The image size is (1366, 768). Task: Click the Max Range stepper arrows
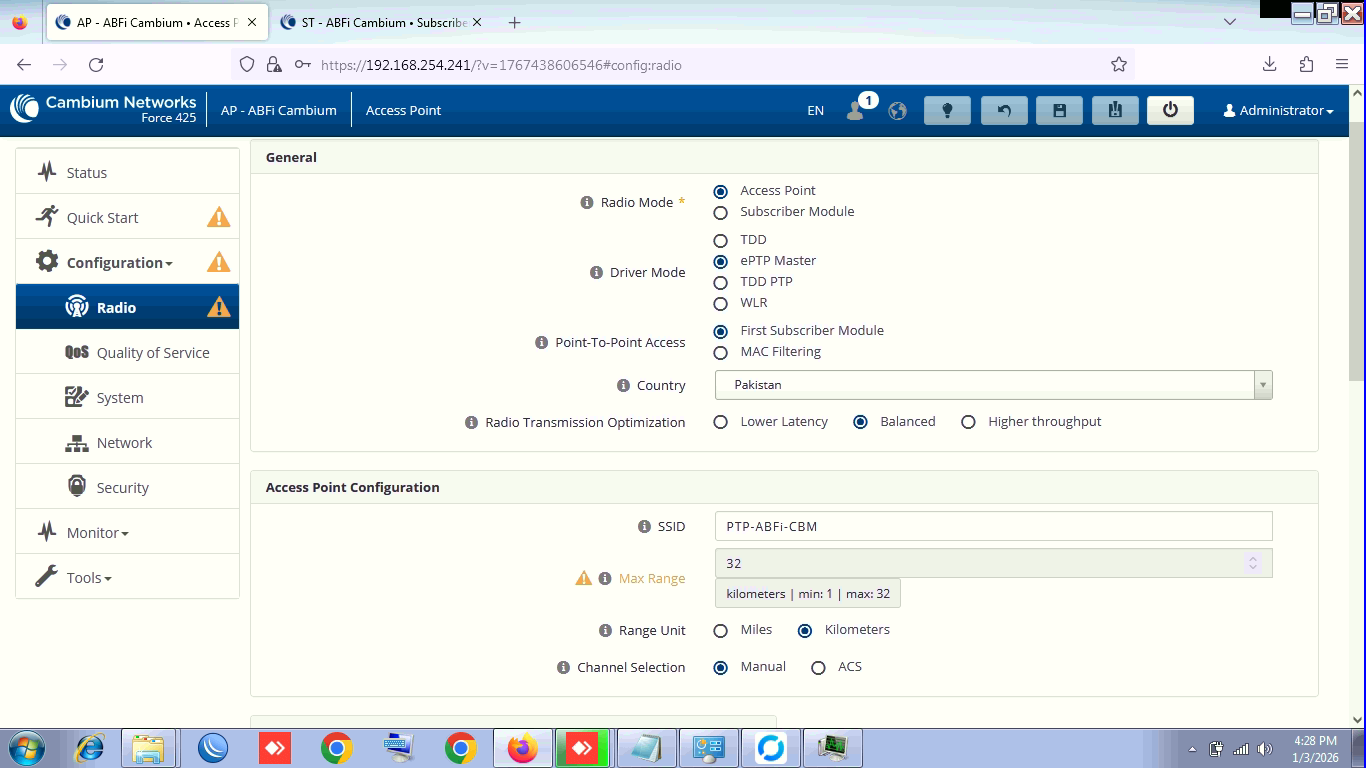1252,564
